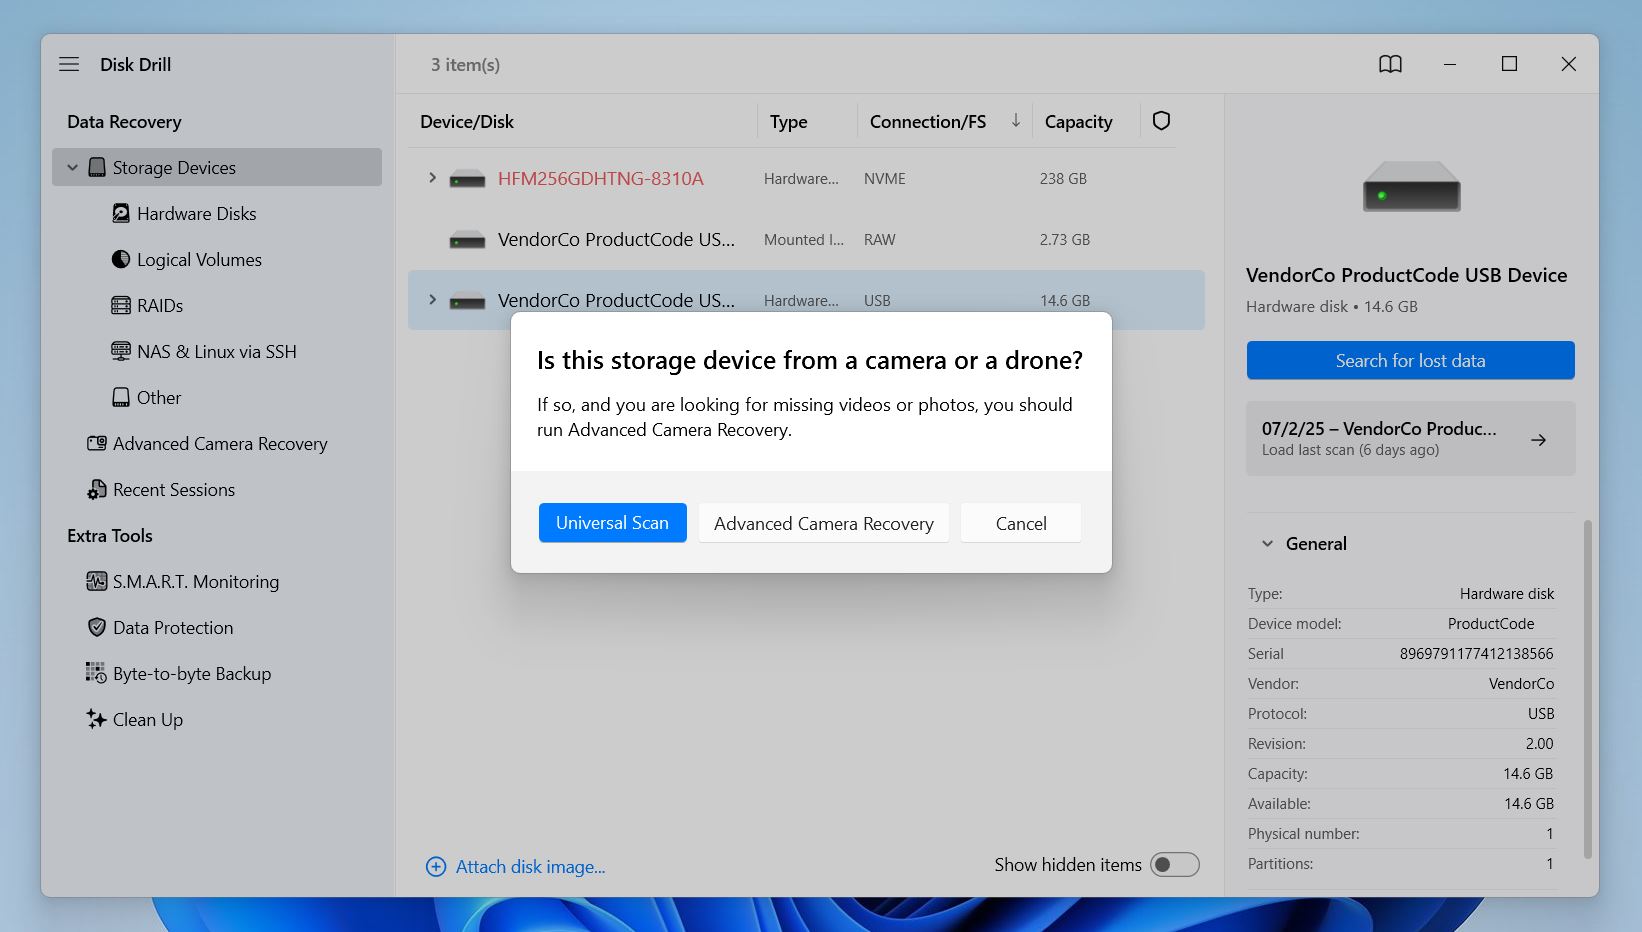Screen dimensions: 1642x932
Task: Sort devices by Connection/FS column
Action: (926, 121)
